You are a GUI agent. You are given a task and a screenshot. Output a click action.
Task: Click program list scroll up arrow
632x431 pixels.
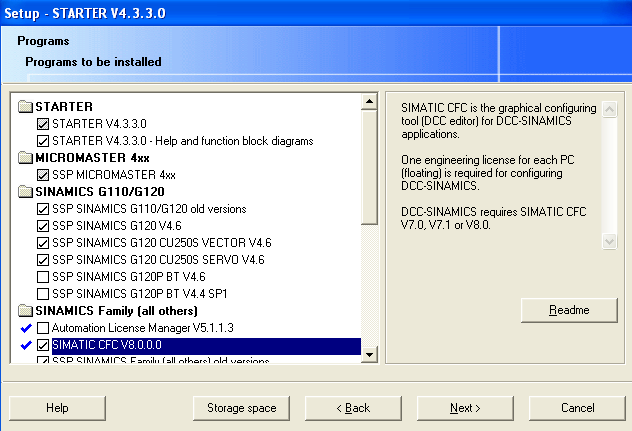[369, 102]
